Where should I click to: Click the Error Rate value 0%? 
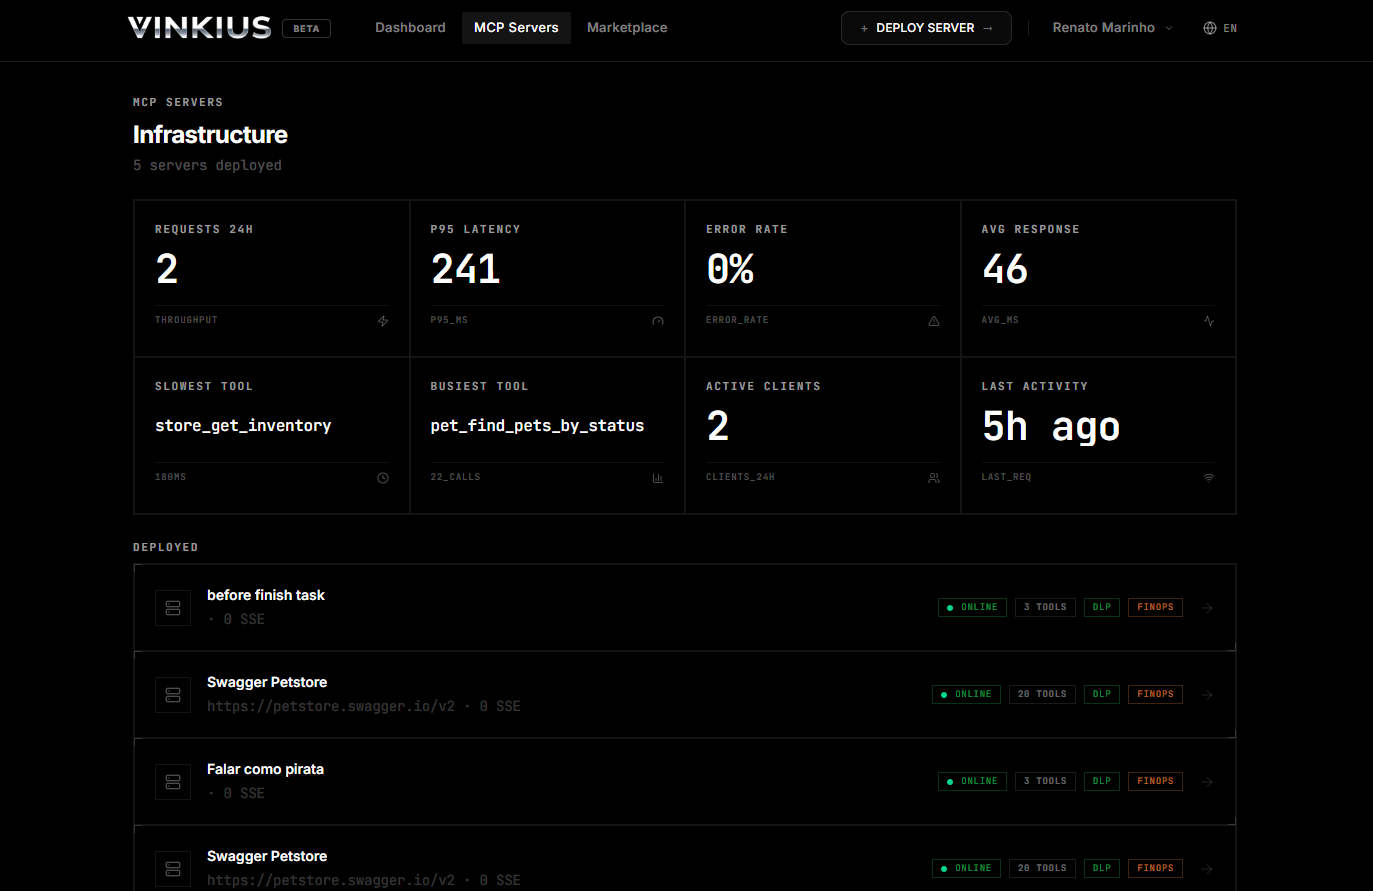[730, 270]
